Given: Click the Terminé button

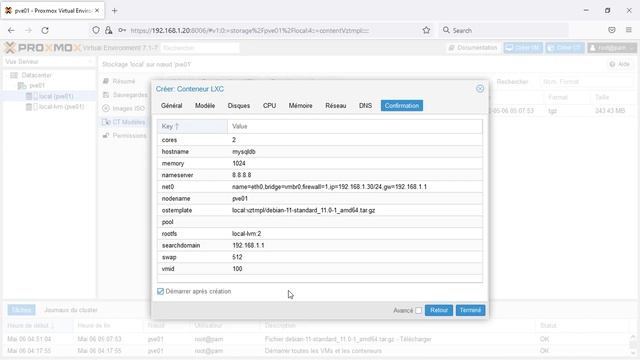Looking at the screenshot, I should click(470, 310).
